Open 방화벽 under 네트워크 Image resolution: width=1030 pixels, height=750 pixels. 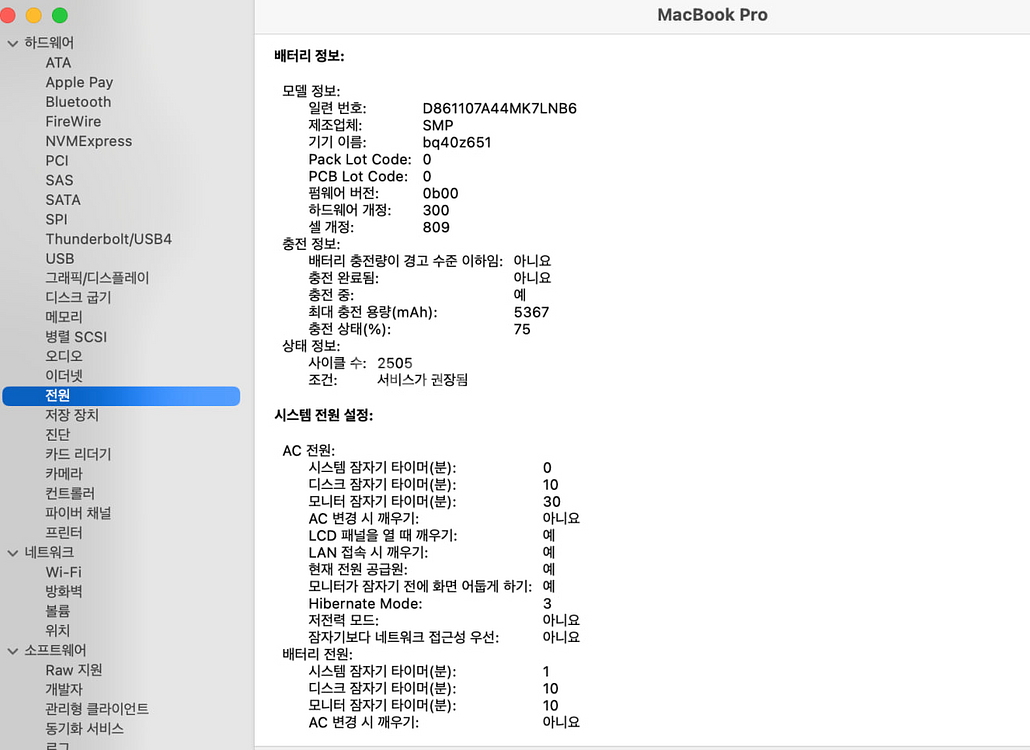[x=64, y=592]
